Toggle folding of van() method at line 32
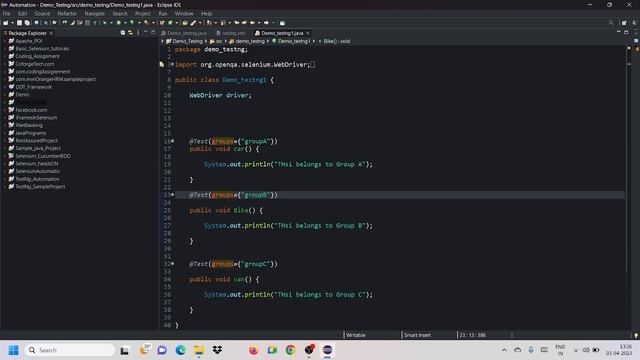640x360 pixels. (172, 264)
